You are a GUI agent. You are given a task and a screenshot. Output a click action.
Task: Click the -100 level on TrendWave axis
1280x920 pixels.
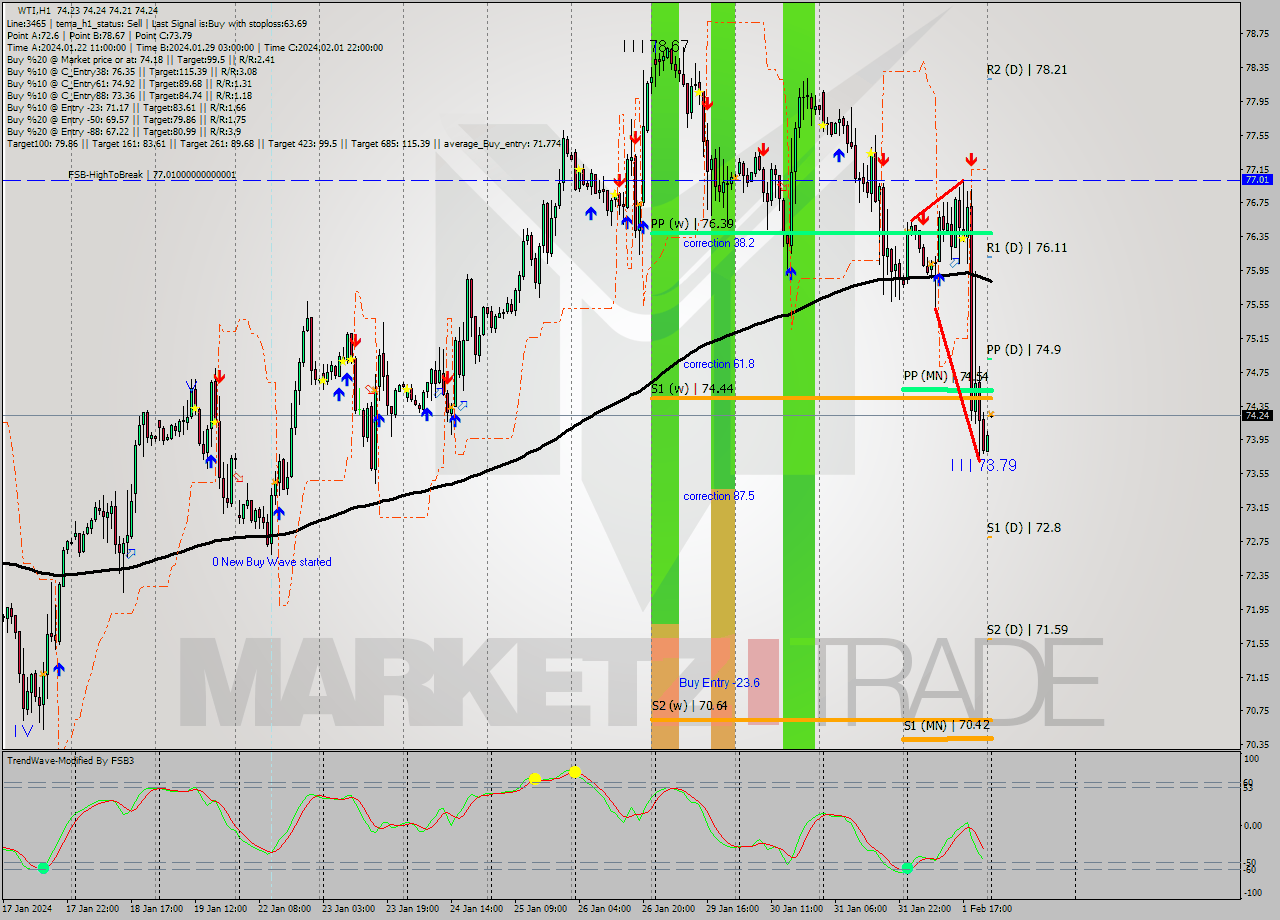1255,891
